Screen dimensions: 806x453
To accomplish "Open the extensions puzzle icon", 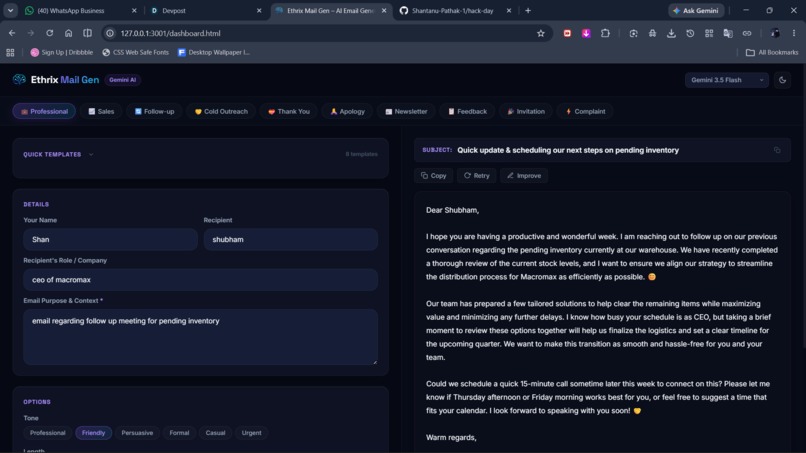I will tap(605, 33).
